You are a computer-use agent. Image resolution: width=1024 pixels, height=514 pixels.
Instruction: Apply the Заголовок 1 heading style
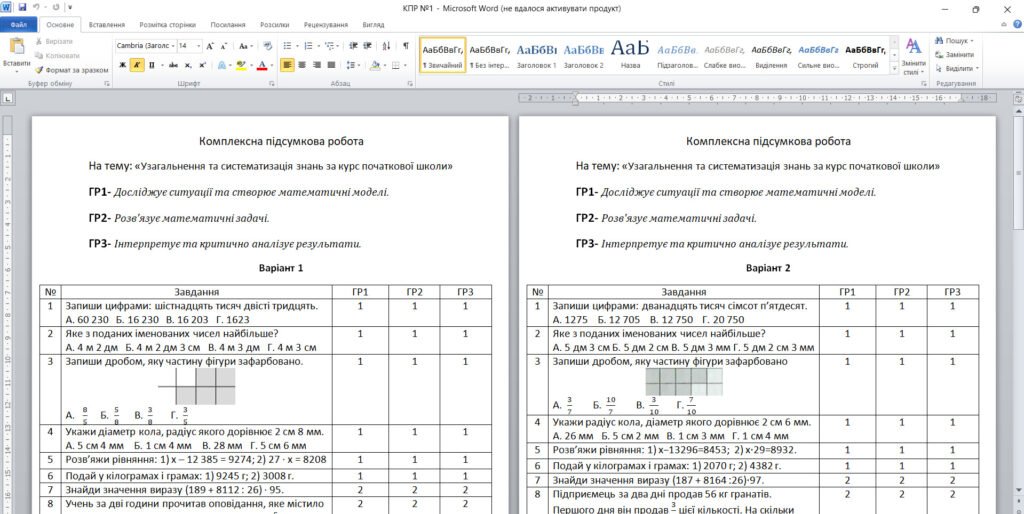coord(536,55)
